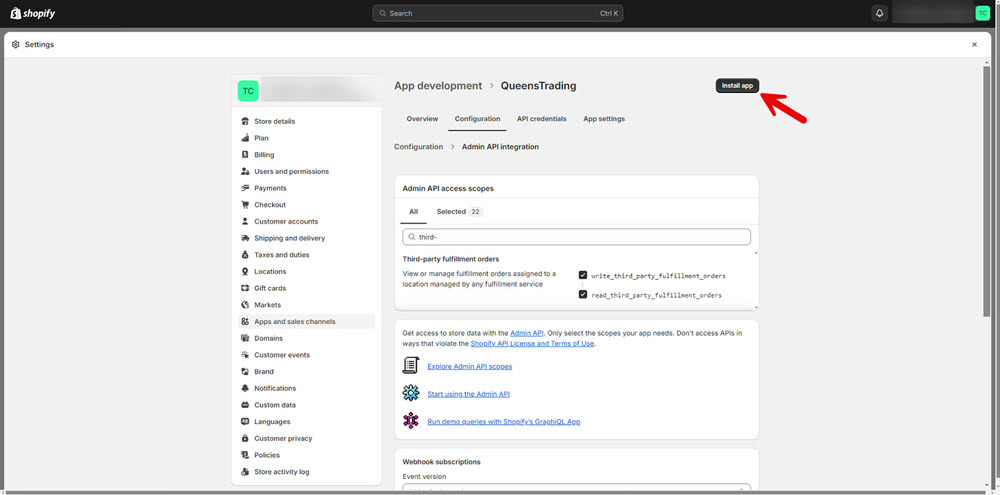Click the Customer accounts icon

(x=245, y=221)
